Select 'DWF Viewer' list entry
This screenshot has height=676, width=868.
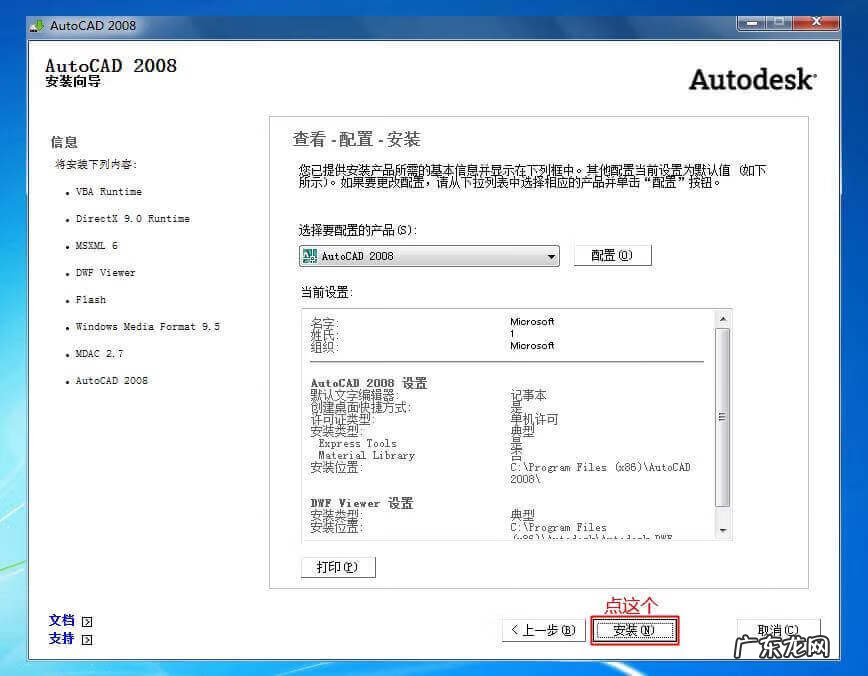(105, 272)
